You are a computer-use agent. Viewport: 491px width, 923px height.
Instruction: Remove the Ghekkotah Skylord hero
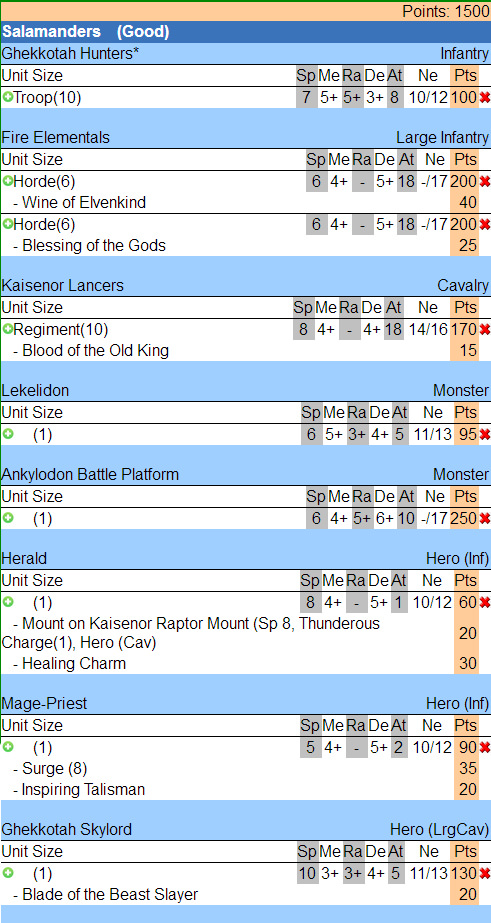coord(485,873)
